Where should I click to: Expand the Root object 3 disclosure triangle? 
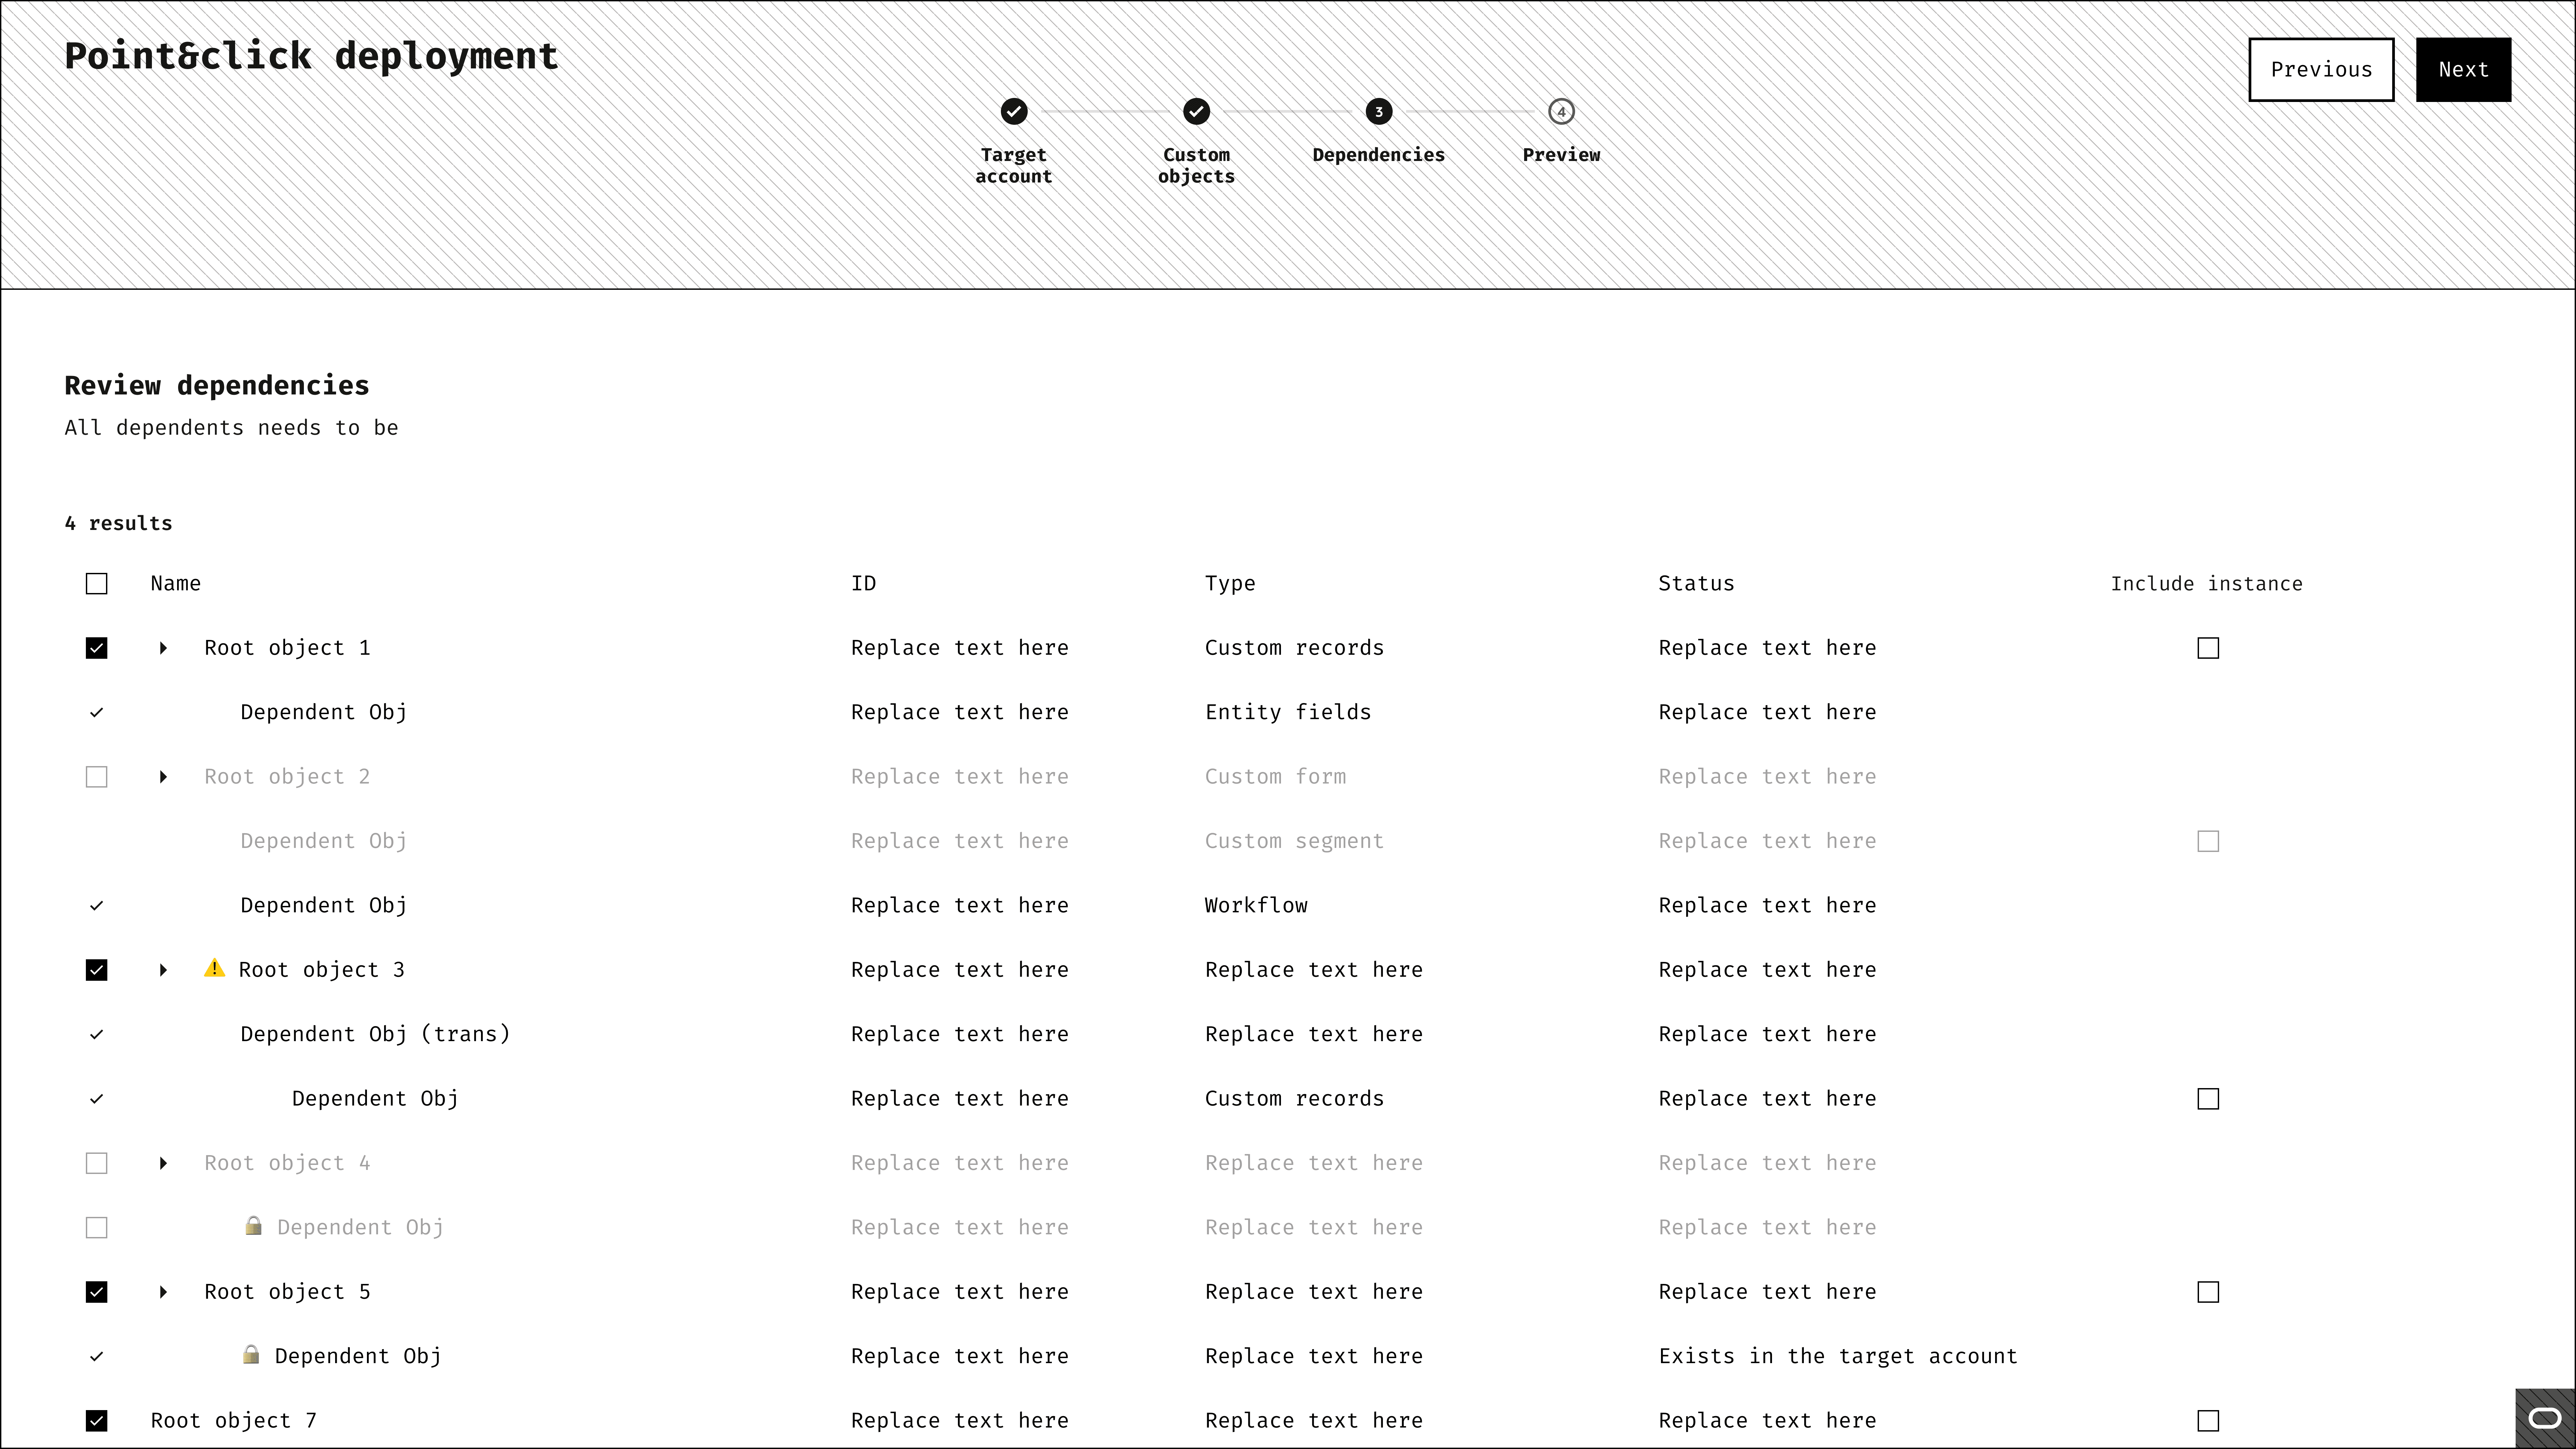pyautogui.click(x=163, y=970)
